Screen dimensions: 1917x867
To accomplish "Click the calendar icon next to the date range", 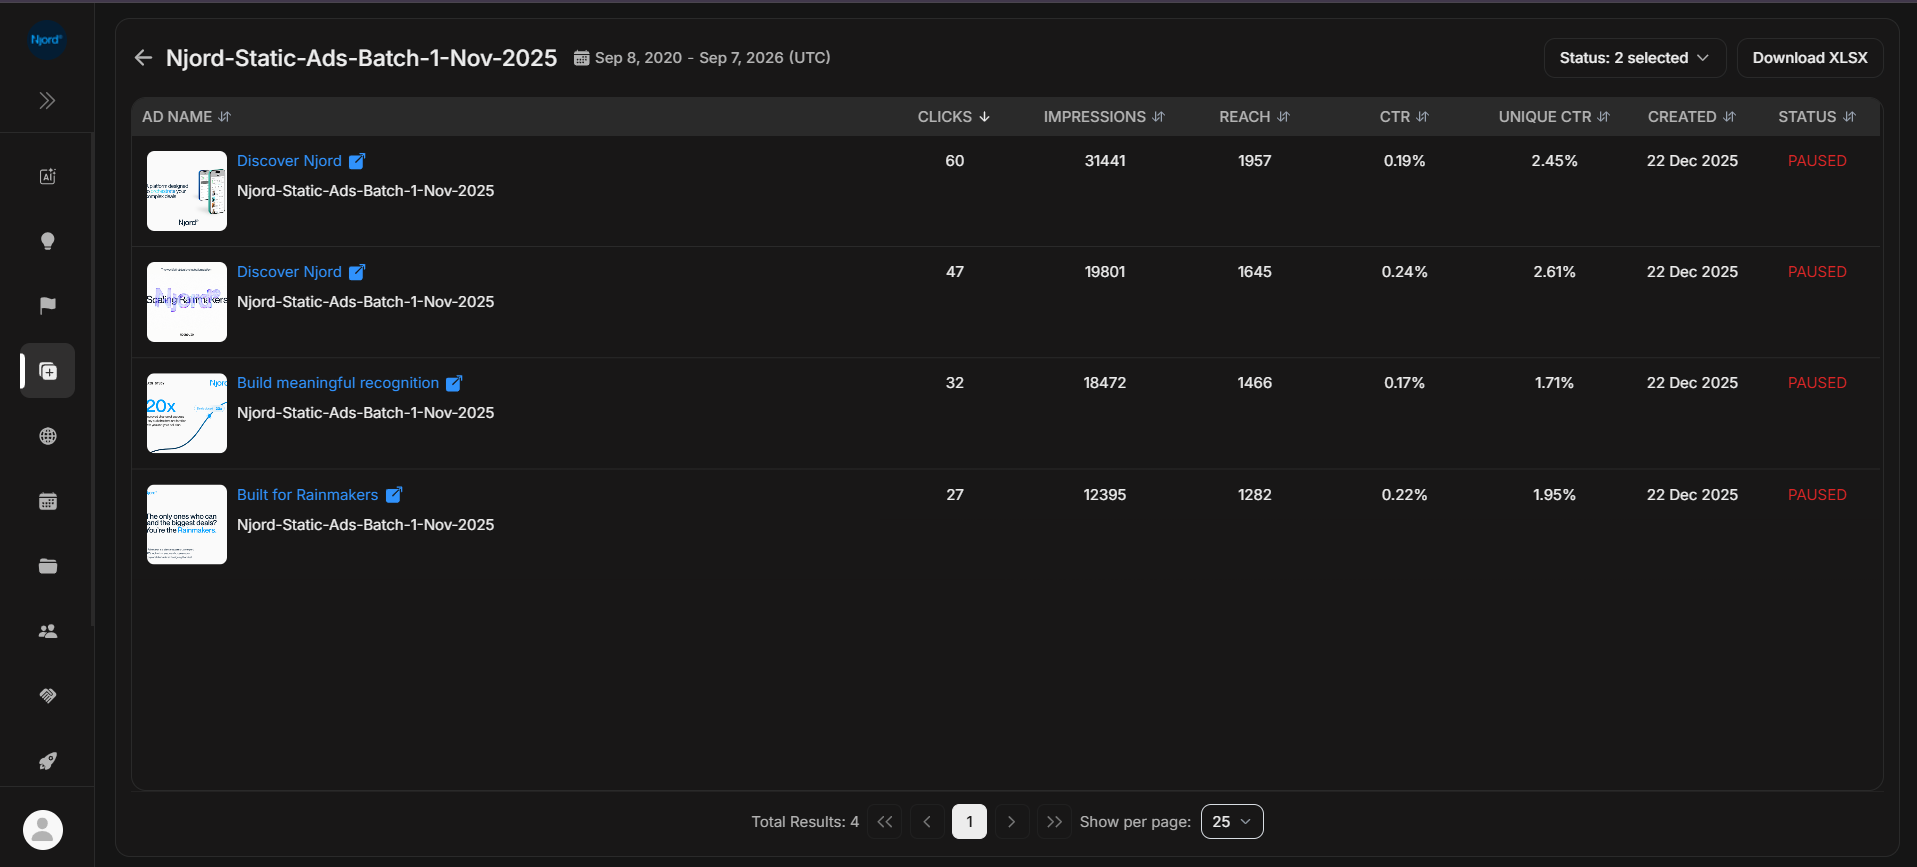I will tap(581, 58).
